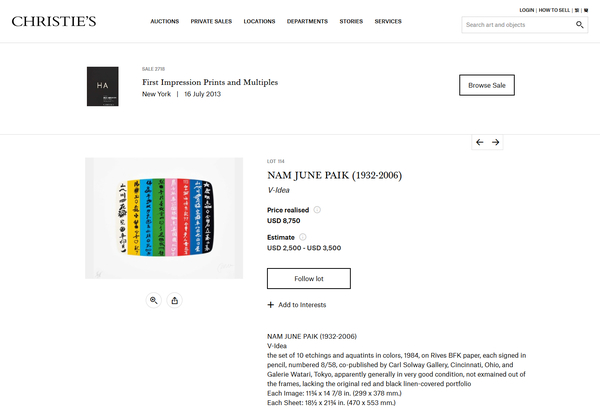Click the search magnifier icon

point(580,25)
